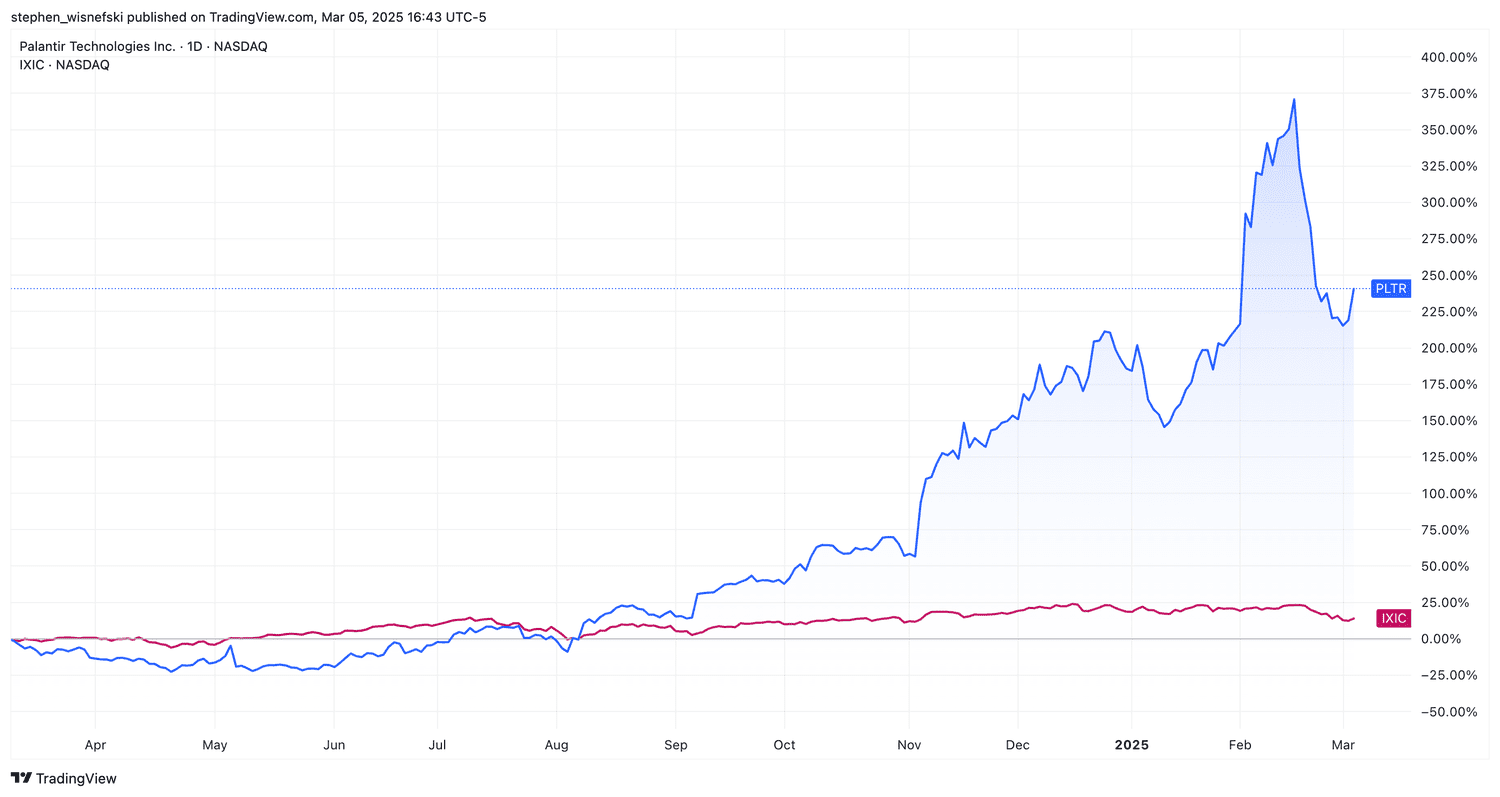Click the Palantir Technologies Inc. legend title
The image size is (1500, 797).
(143, 47)
